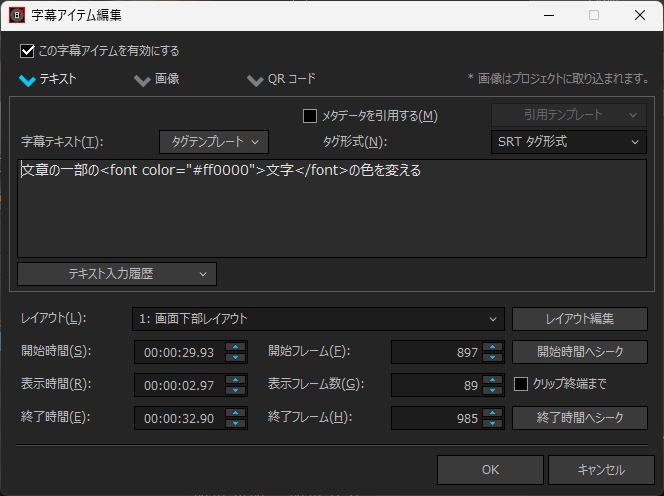
Task: Click the 開始時間 time field
Action: 180,352
